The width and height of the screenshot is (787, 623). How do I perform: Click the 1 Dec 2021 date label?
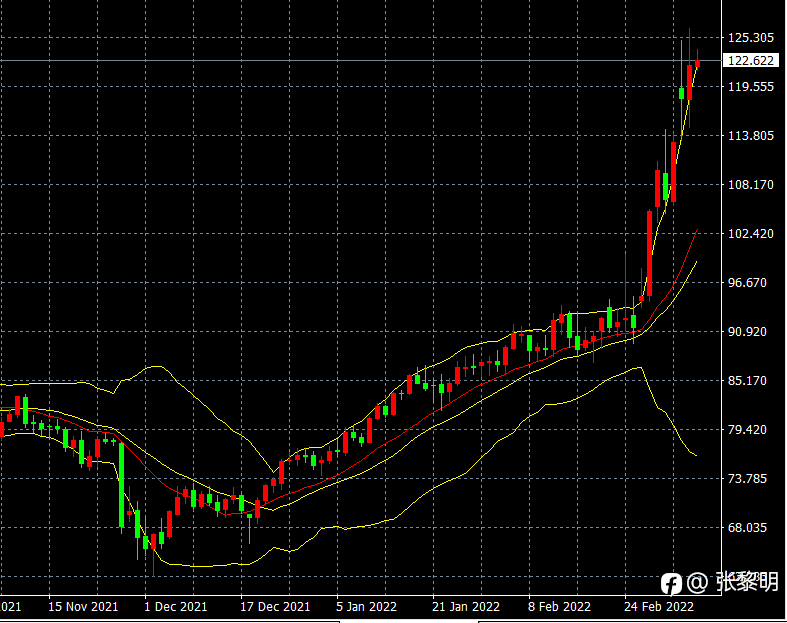175,607
